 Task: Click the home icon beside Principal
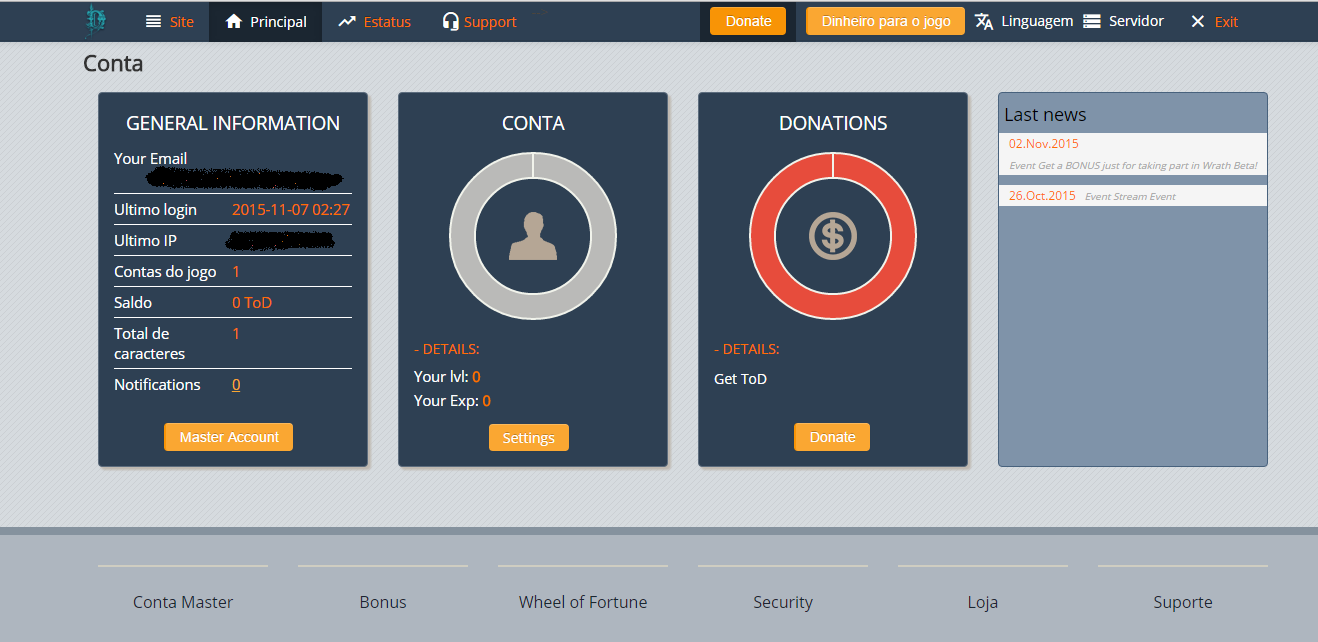(x=234, y=21)
